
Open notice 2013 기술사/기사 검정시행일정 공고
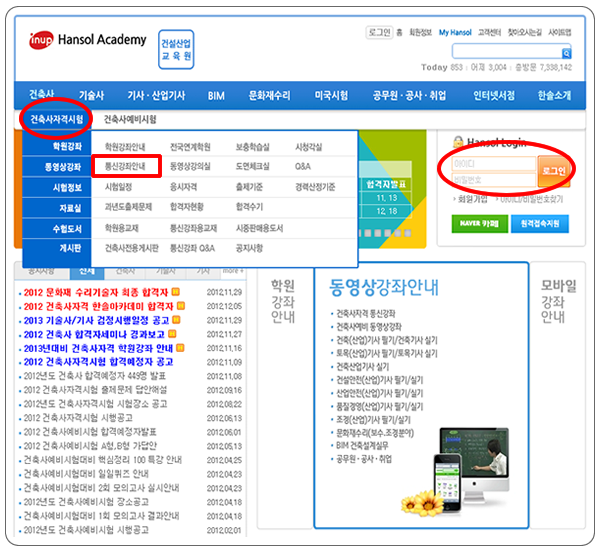click(x=96, y=321)
